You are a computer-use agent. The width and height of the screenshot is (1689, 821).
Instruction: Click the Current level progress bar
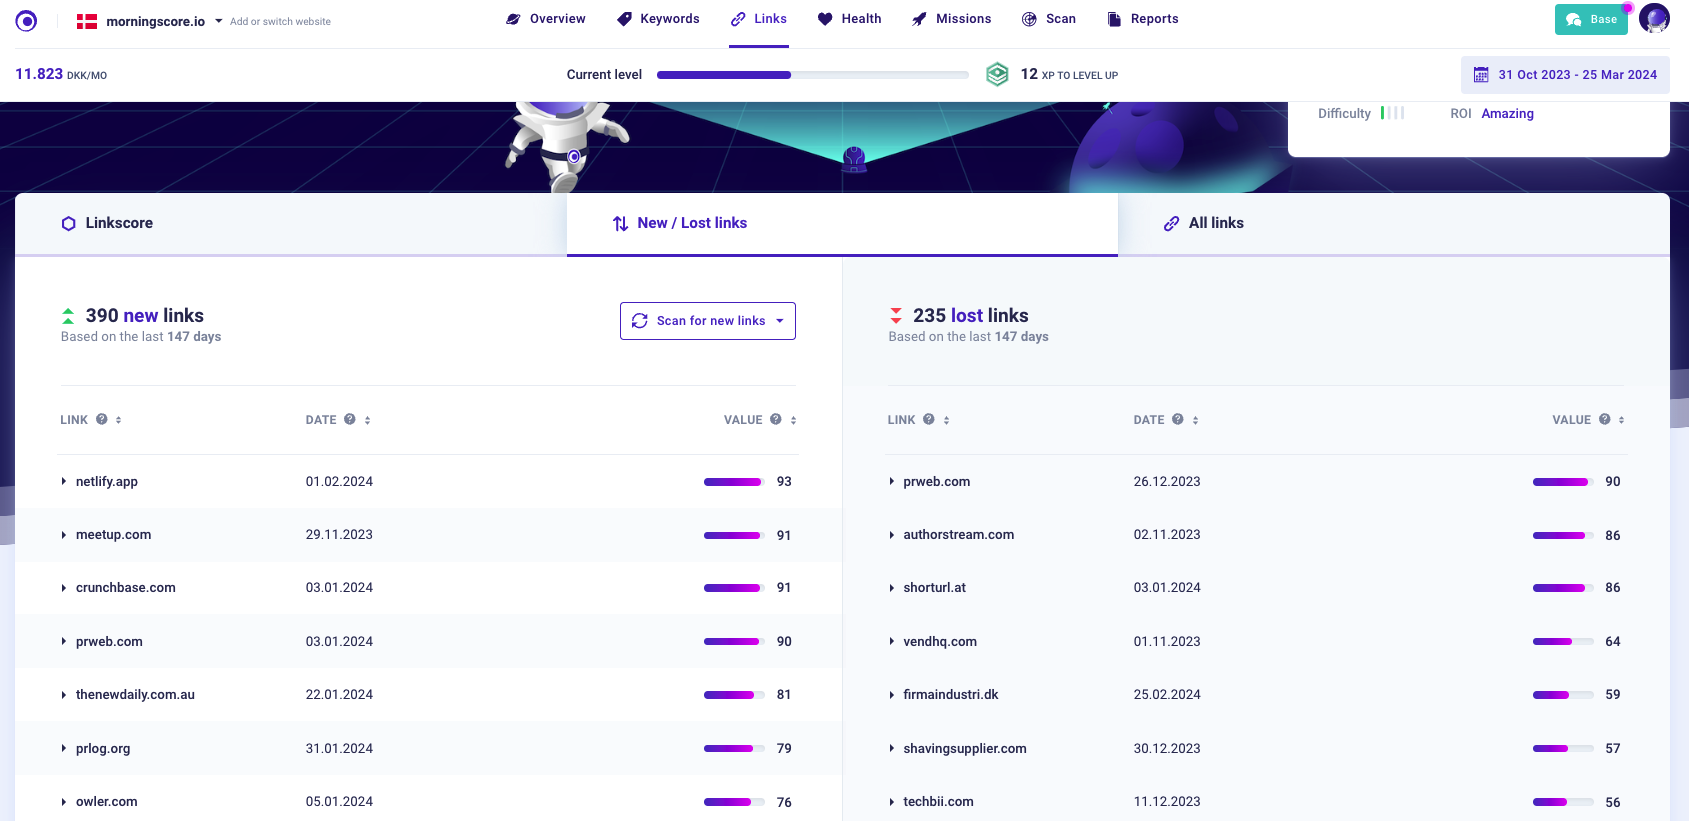click(812, 75)
